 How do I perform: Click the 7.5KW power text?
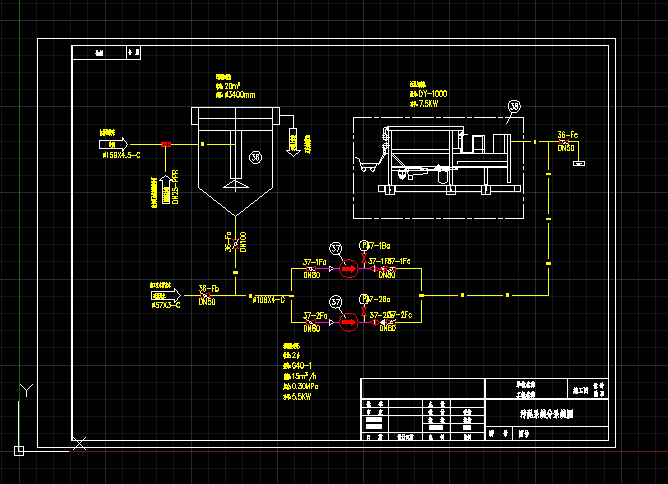pyautogui.click(x=428, y=104)
